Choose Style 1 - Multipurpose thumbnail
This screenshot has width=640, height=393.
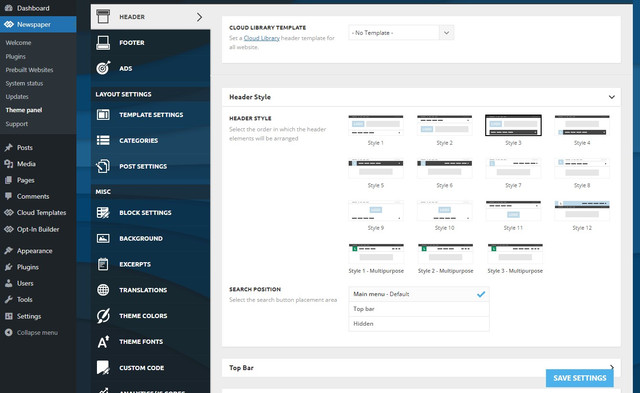click(x=376, y=253)
